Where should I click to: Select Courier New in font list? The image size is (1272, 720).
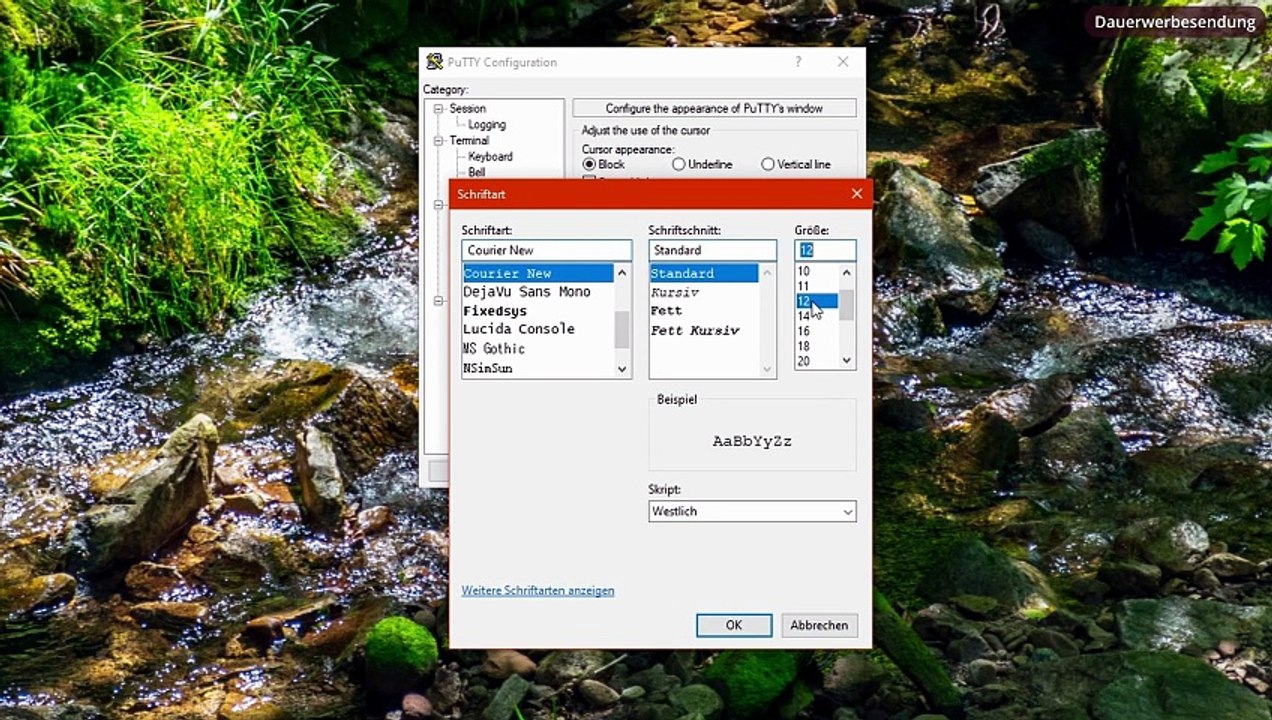538,273
